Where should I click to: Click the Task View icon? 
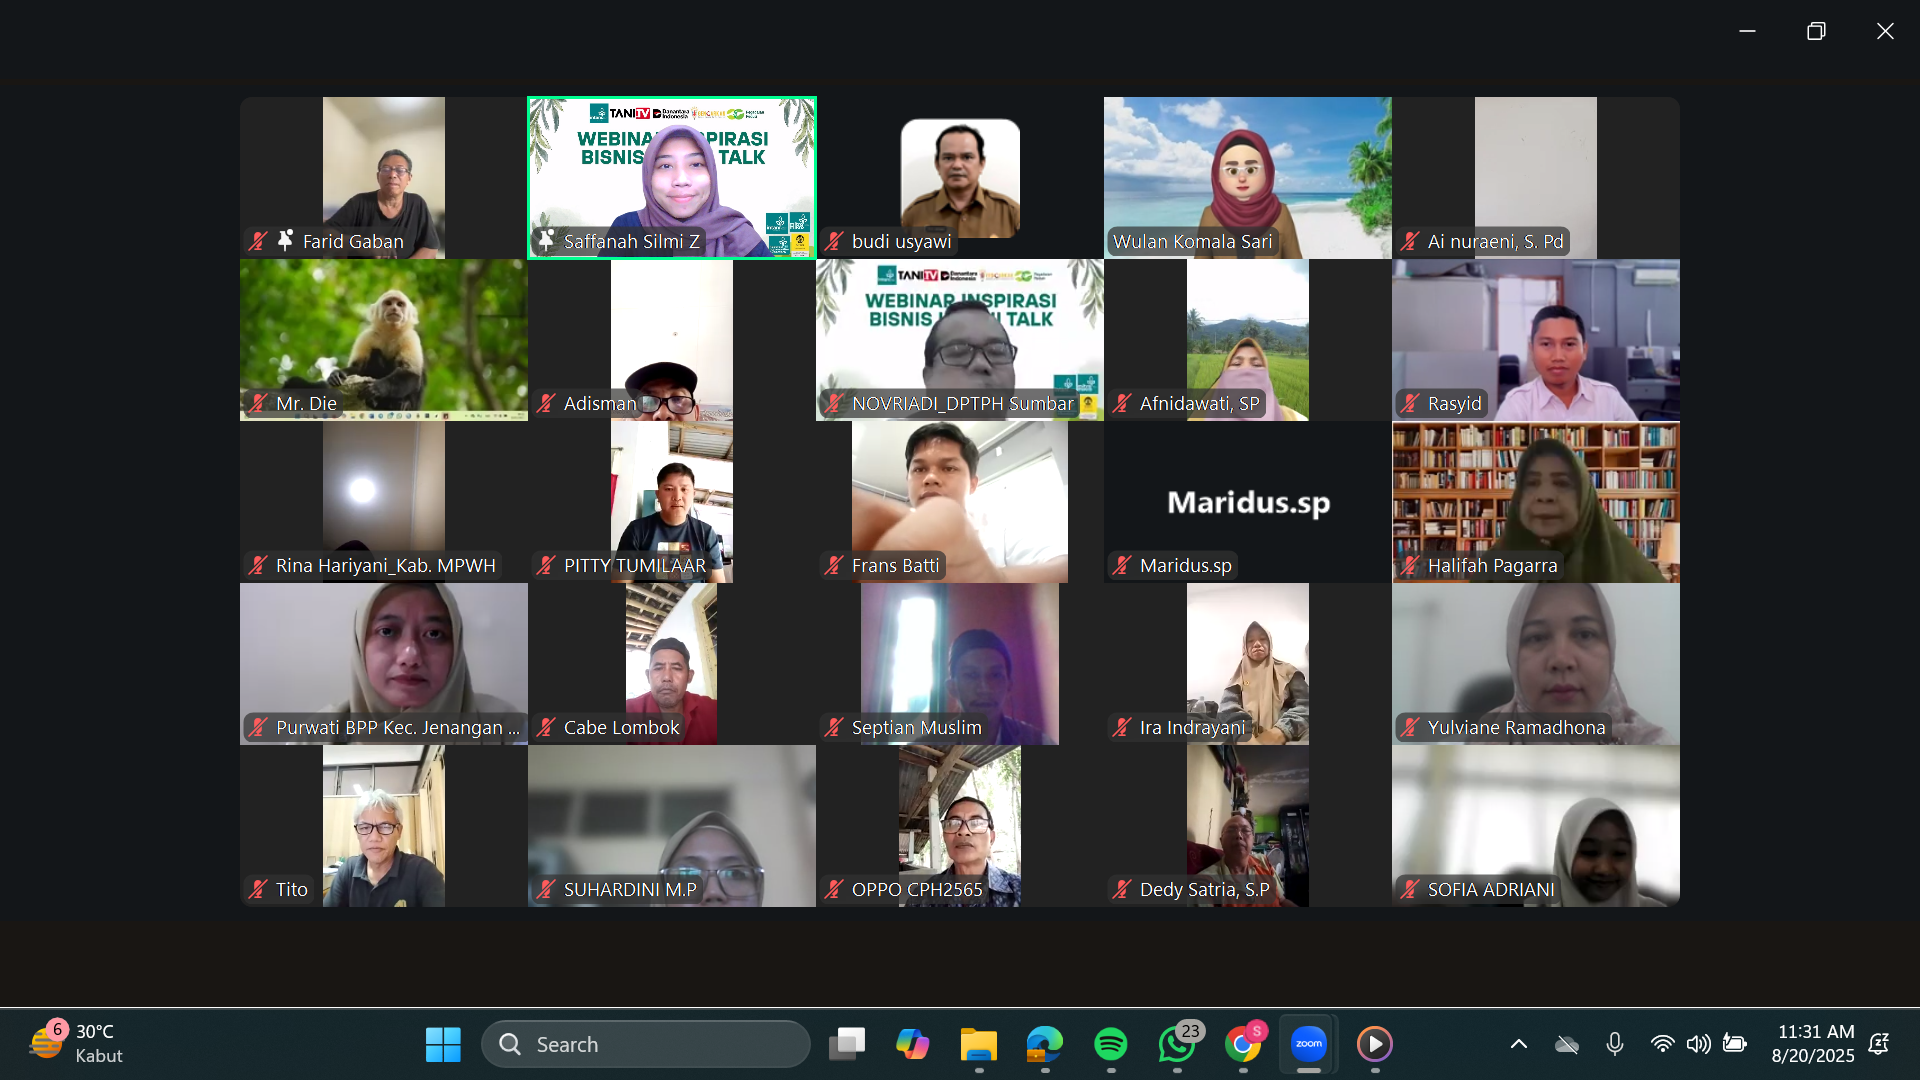847,1044
